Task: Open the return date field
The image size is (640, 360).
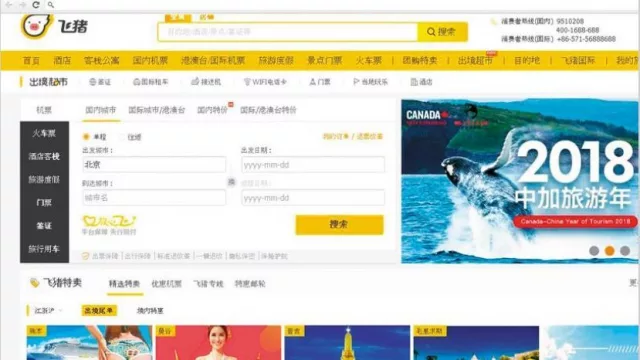Action: 313,198
